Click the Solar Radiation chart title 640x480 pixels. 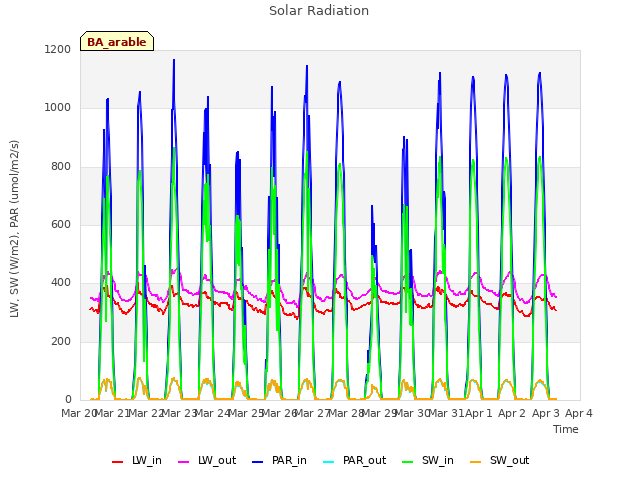point(319,11)
